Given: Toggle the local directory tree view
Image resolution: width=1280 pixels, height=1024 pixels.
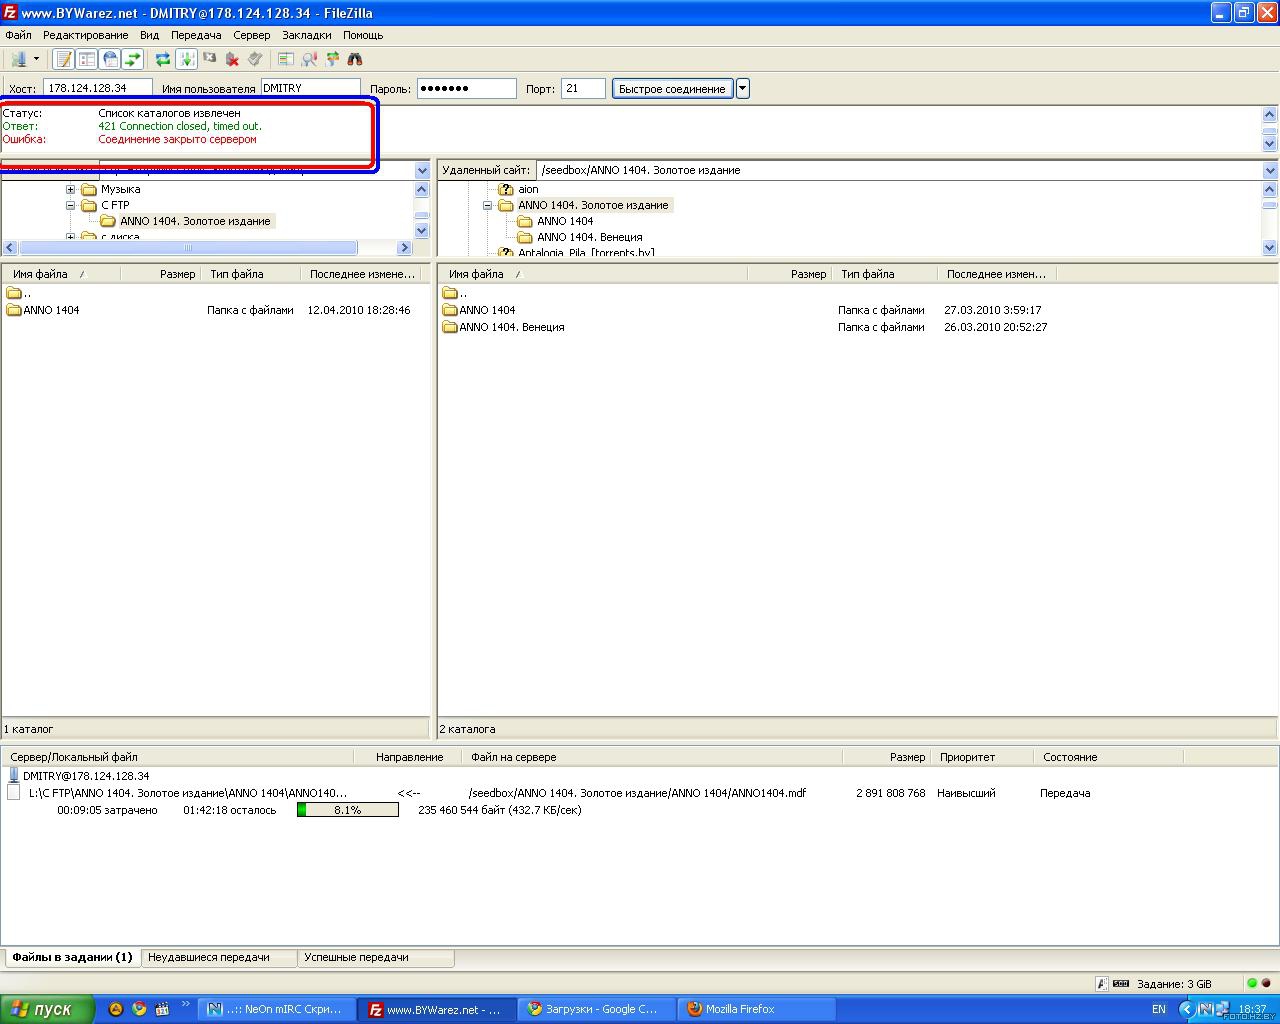Looking at the screenshot, I should click(87, 59).
